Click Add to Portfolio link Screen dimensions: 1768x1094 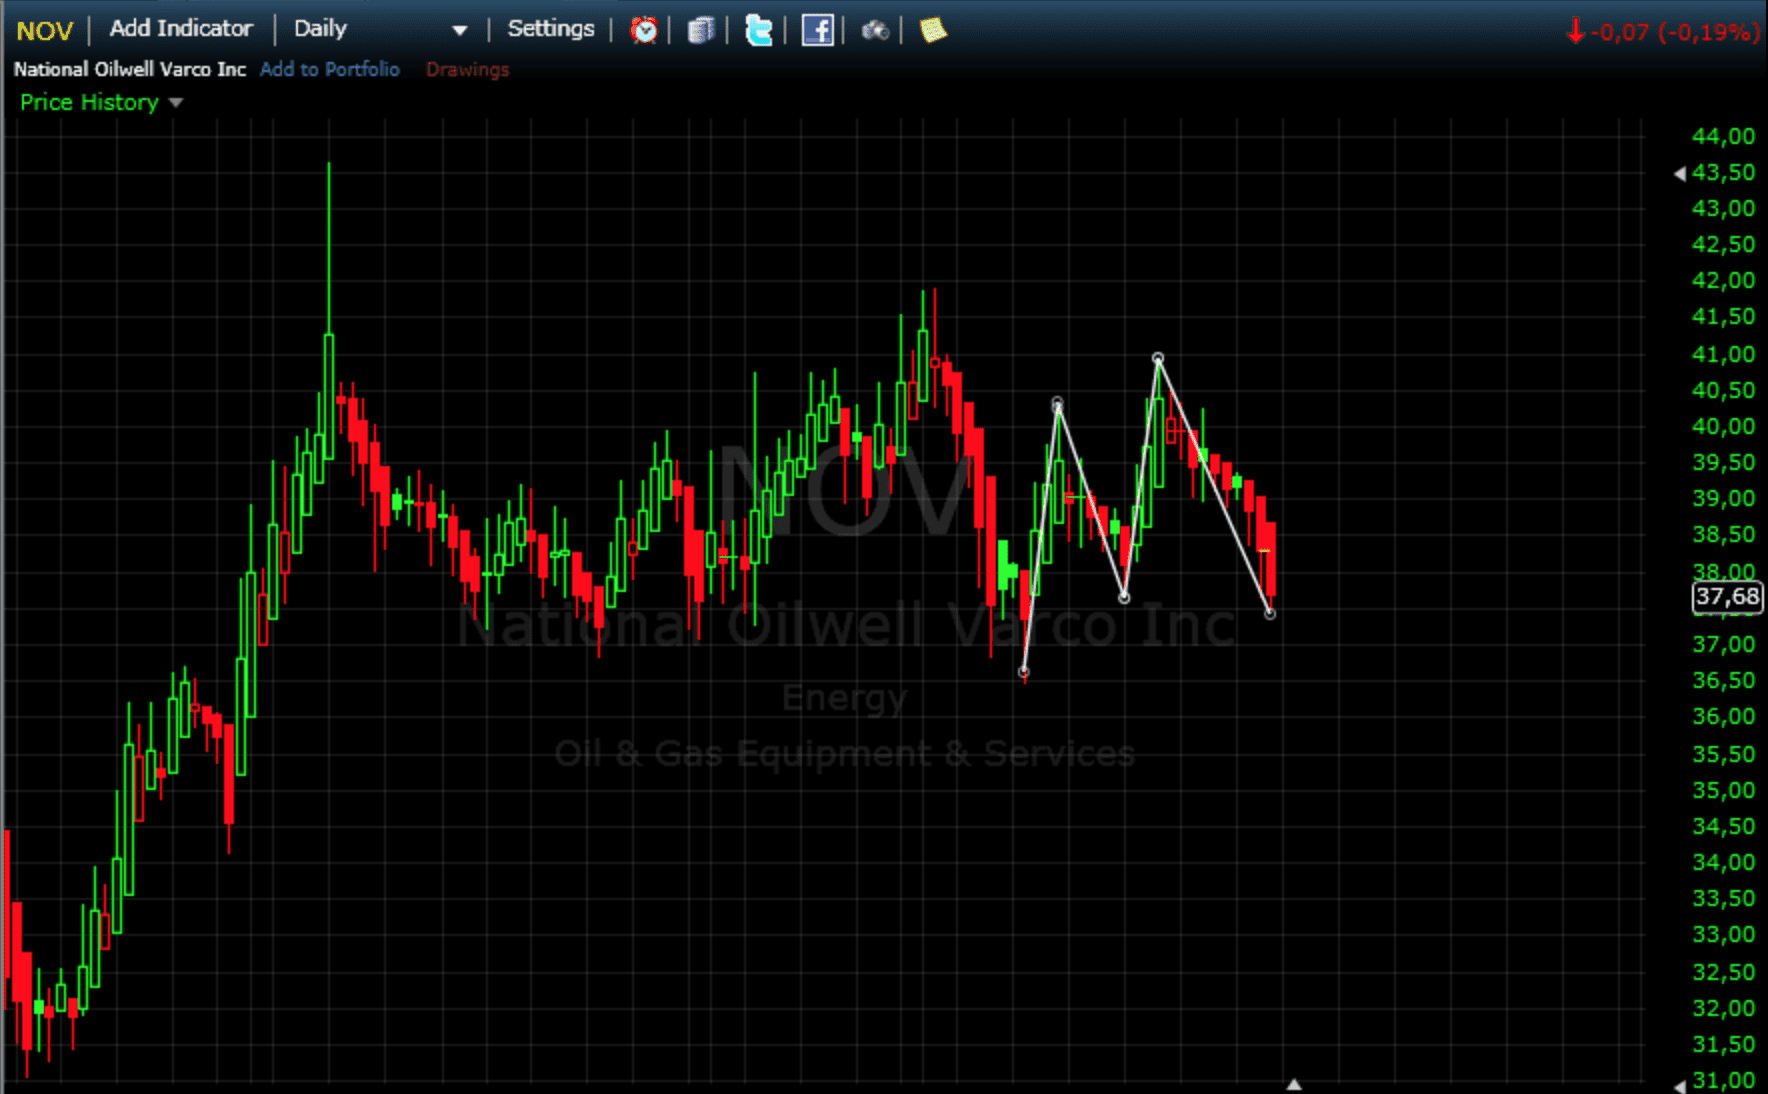coord(330,69)
